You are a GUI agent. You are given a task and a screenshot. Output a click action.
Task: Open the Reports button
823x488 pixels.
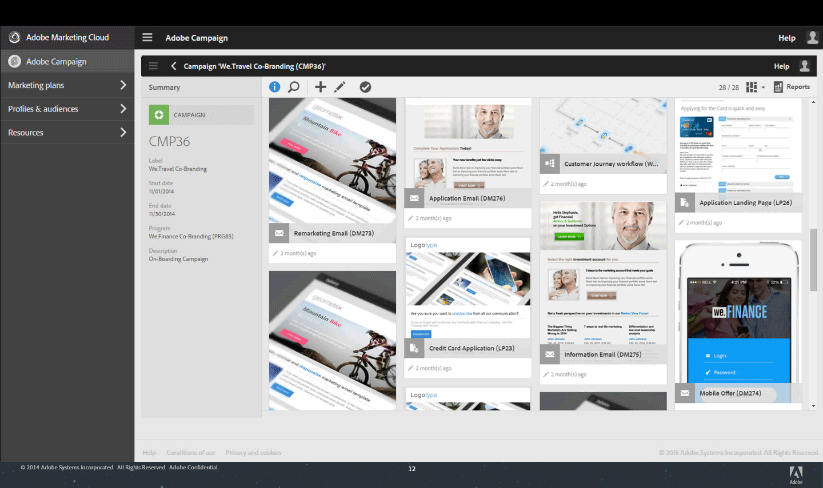(x=791, y=87)
